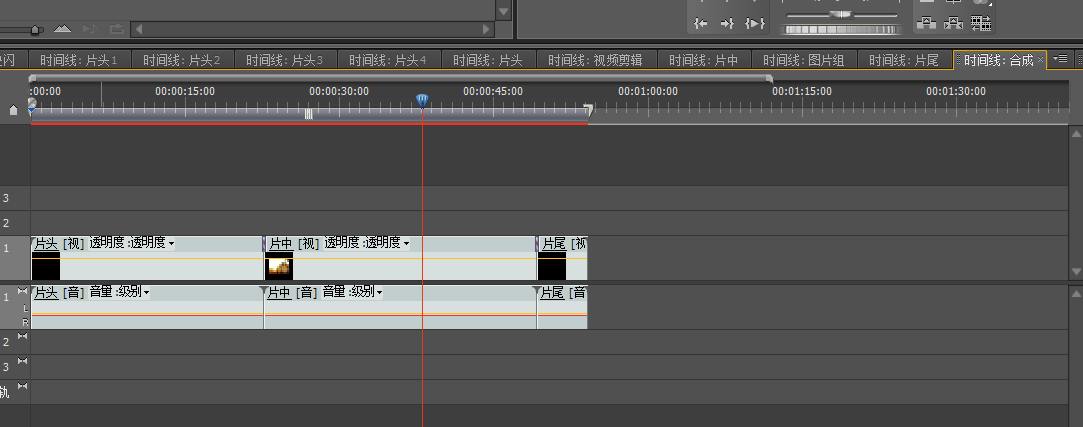Click the extract icon in monitor controls

click(954, 23)
